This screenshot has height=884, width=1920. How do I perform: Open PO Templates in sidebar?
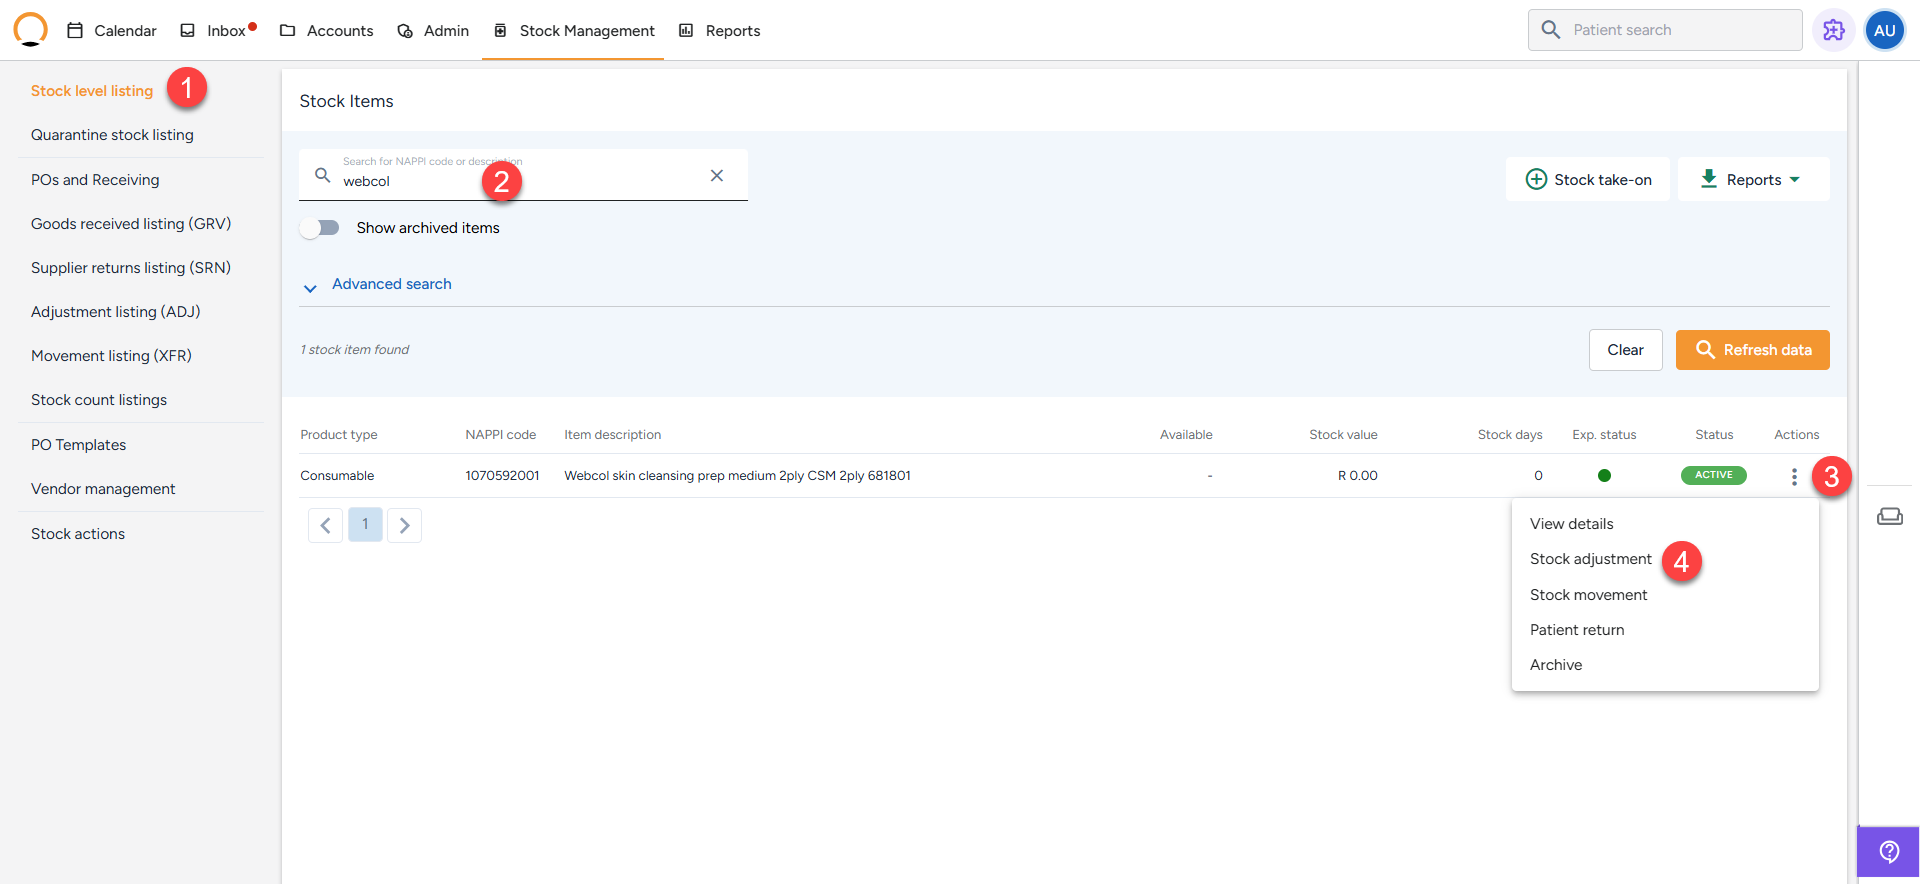[x=79, y=445]
